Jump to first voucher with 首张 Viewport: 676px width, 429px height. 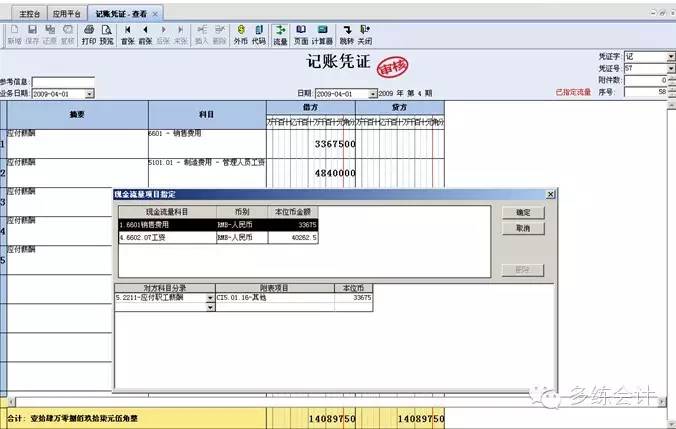(x=128, y=34)
